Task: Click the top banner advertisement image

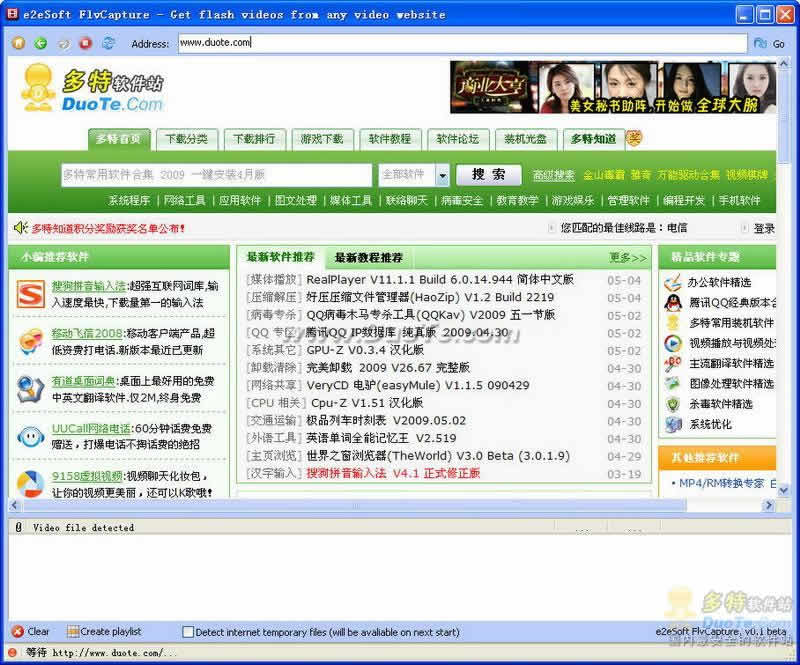Action: 613,87
